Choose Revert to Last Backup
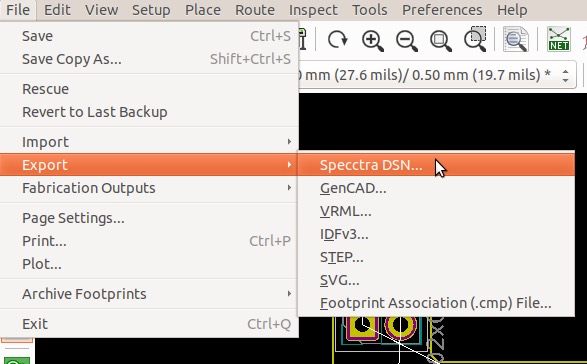This screenshot has height=364, width=587. click(x=149, y=112)
